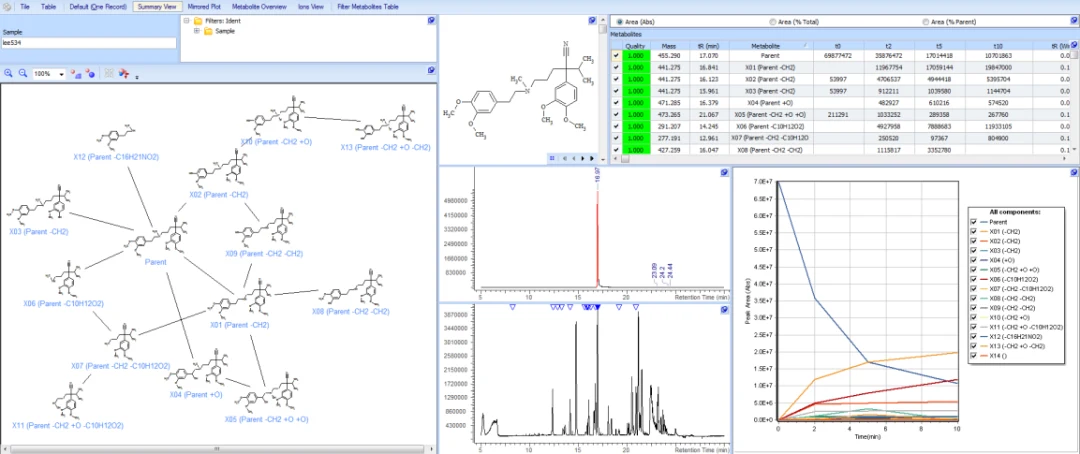Open the Tile menu item
1080x454 pixels.
coord(25,7)
